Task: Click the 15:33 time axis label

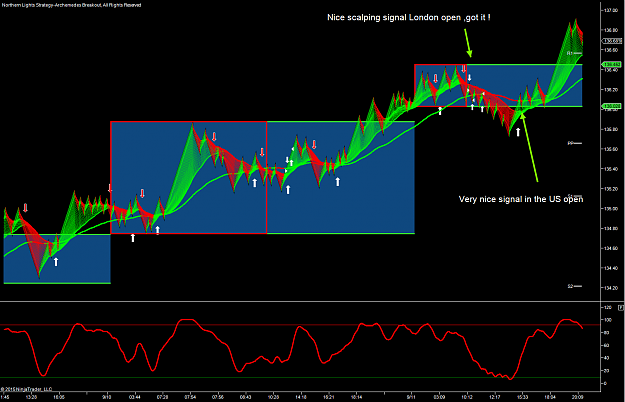Action: click(523, 397)
